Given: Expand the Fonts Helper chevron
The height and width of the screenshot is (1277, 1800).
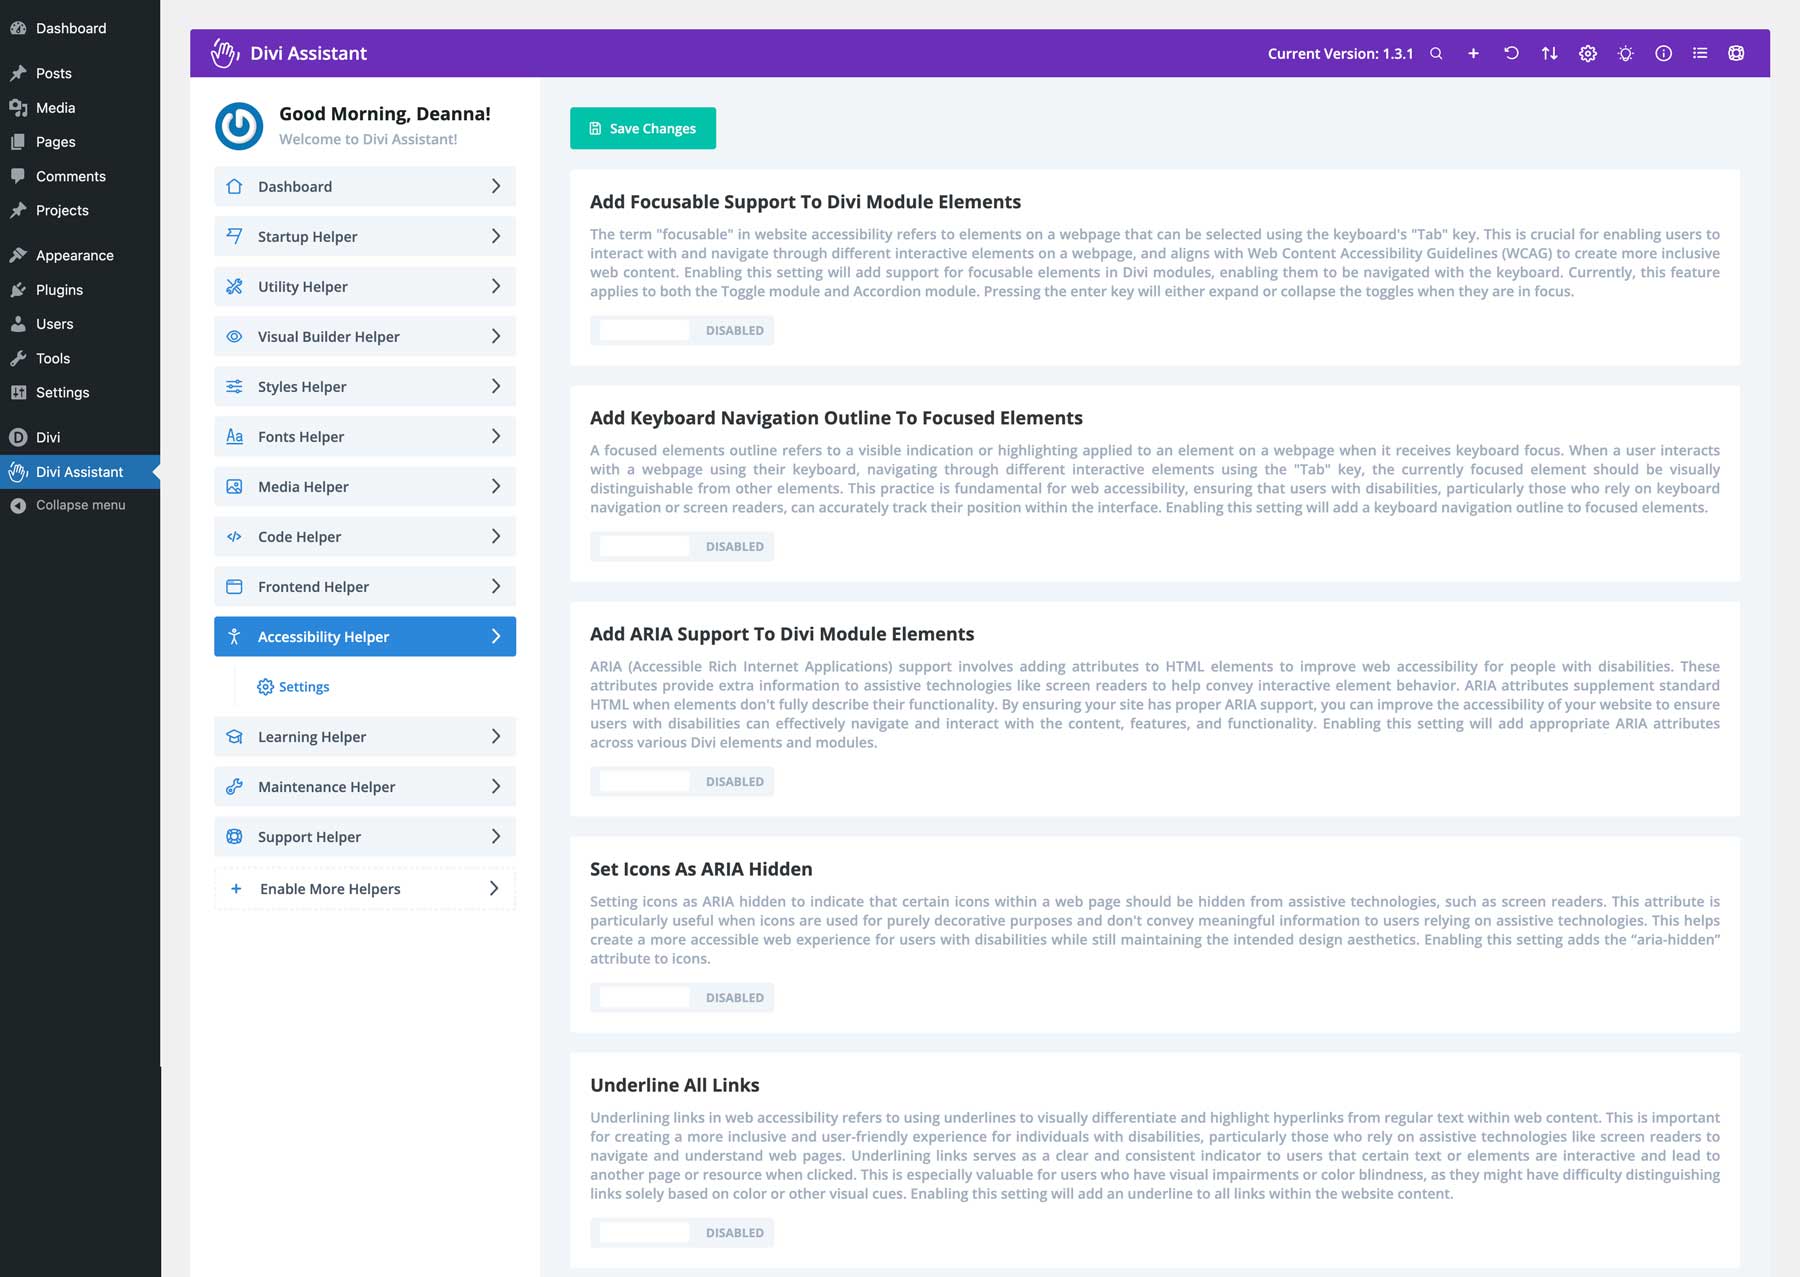Looking at the screenshot, I should coord(496,436).
